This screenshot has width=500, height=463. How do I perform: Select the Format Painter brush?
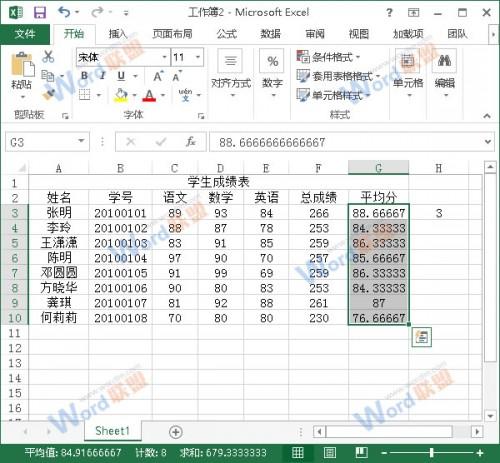[49, 95]
